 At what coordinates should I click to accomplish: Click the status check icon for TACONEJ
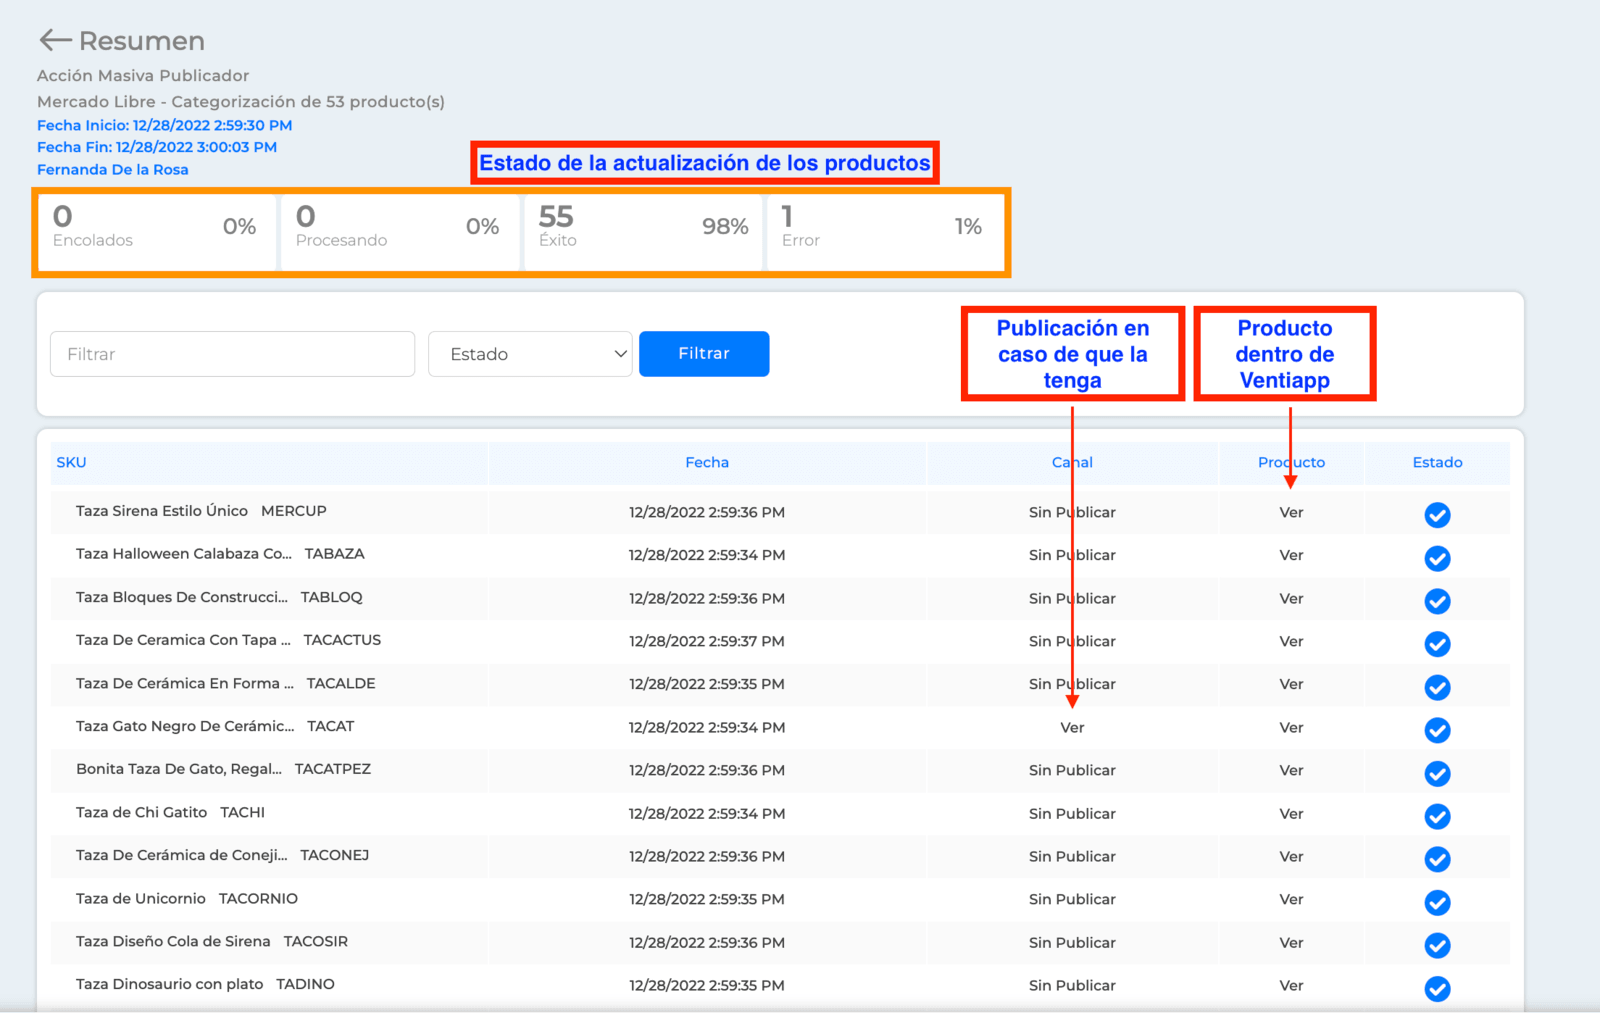(1437, 858)
